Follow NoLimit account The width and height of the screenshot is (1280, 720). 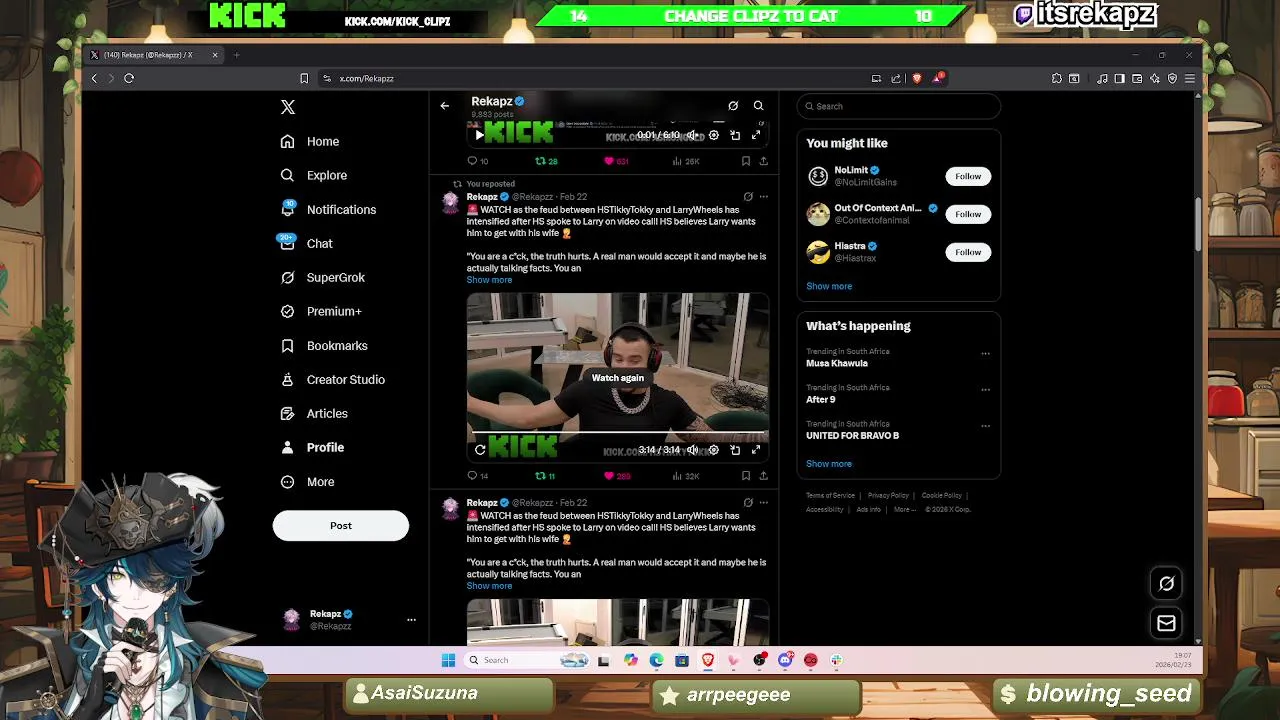click(968, 176)
